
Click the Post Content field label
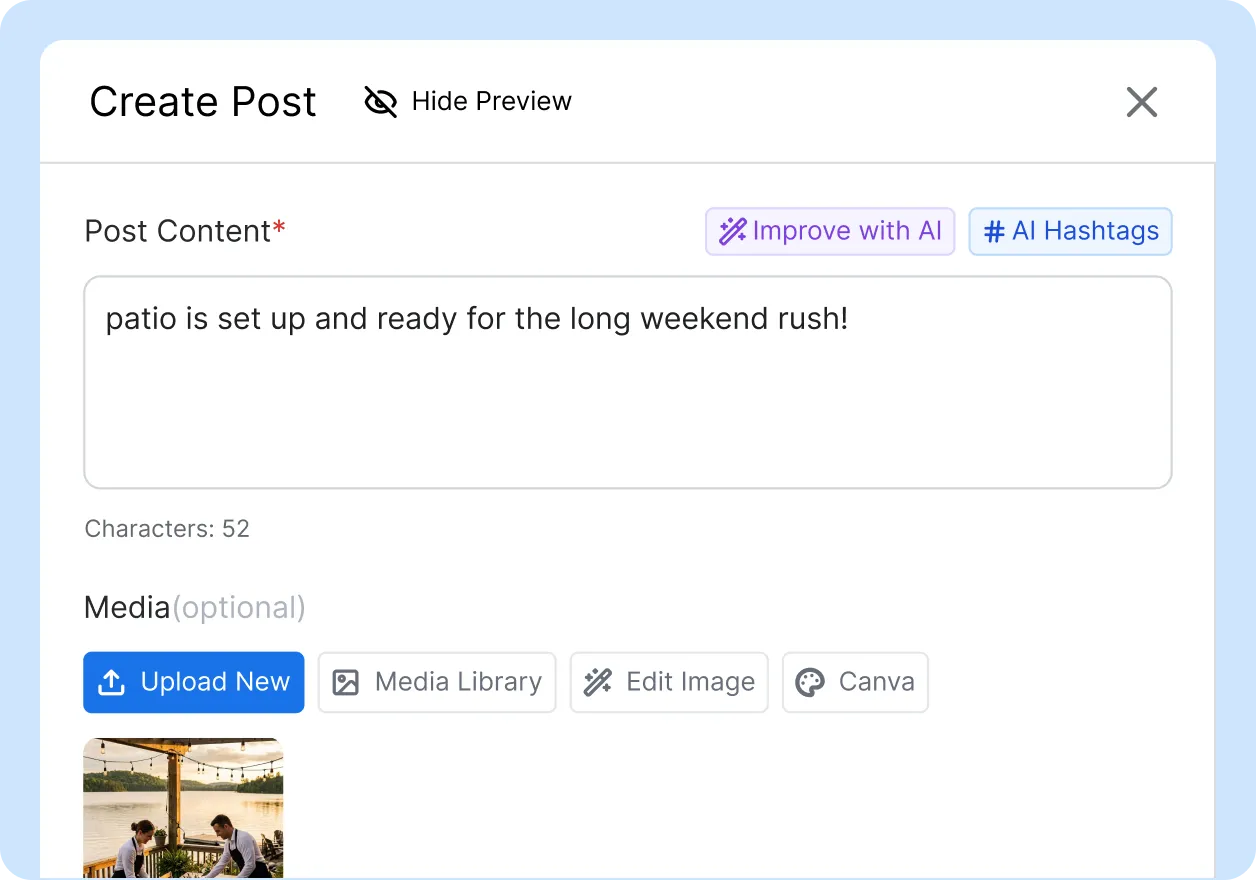[x=178, y=231]
